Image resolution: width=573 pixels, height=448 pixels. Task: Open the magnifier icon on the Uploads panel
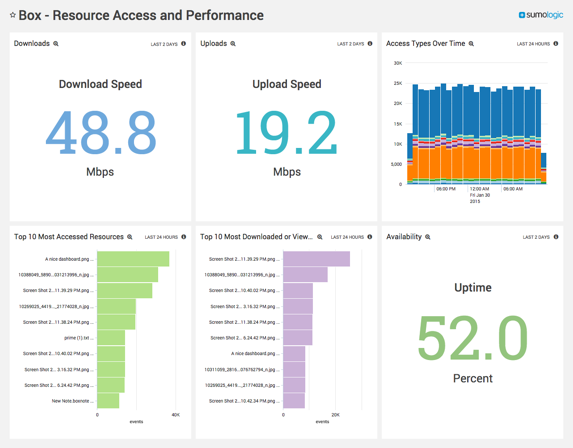pyautogui.click(x=233, y=44)
